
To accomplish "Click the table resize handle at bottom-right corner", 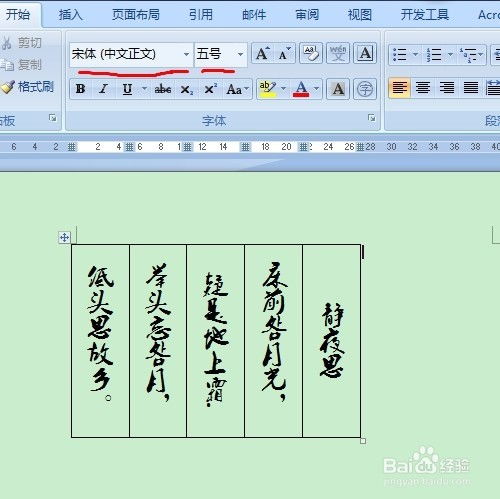I will (x=363, y=441).
